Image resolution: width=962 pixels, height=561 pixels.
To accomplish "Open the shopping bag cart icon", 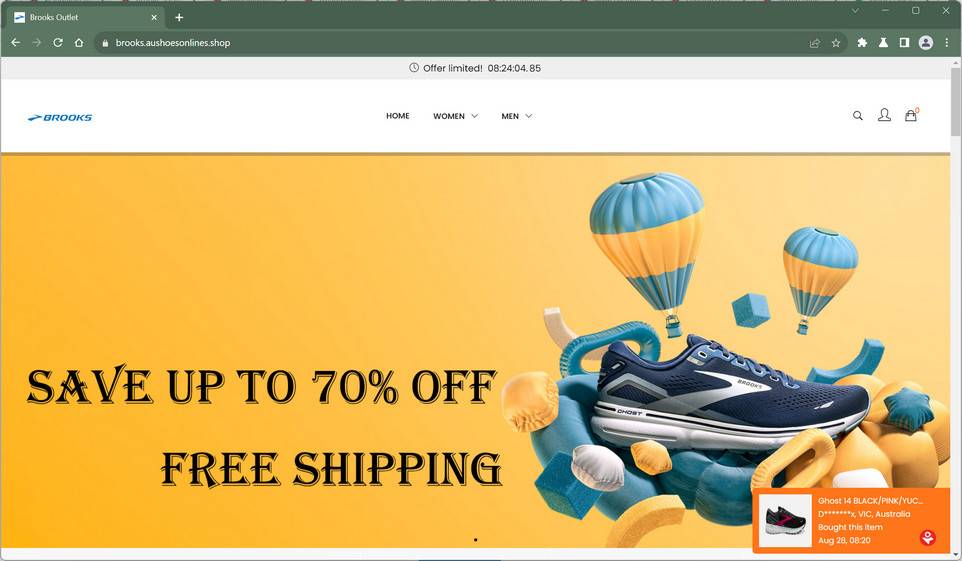I will (x=911, y=115).
